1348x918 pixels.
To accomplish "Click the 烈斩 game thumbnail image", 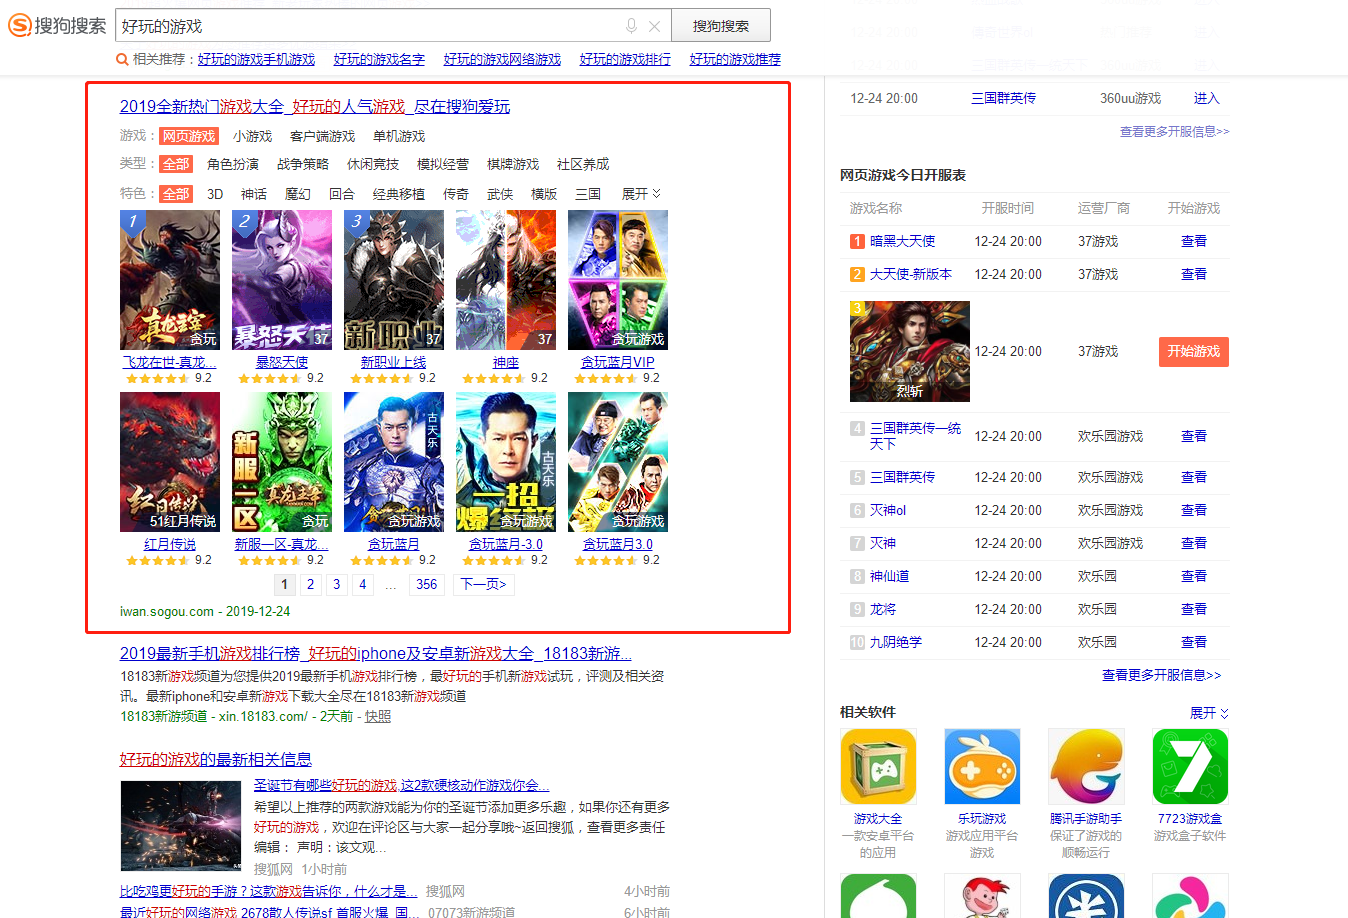I will click(x=909, y=351).
